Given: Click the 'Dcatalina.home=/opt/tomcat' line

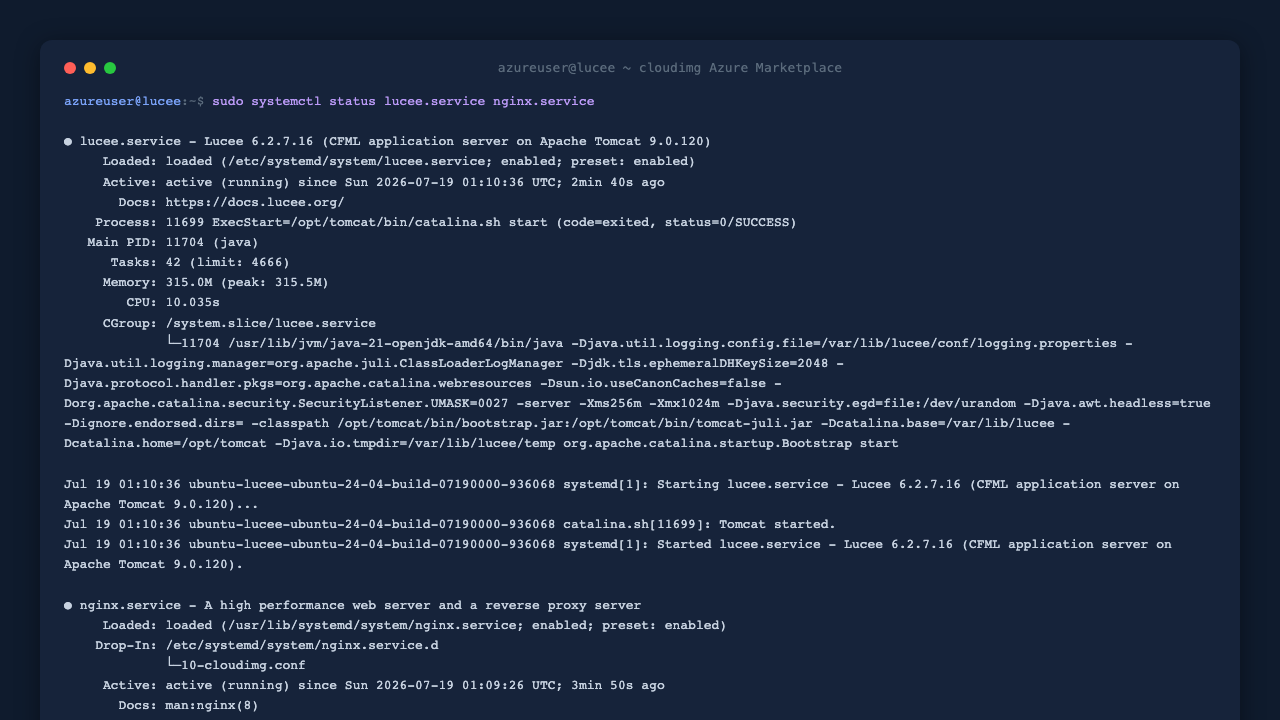Looking at the screenshot, I should point(481,443).
